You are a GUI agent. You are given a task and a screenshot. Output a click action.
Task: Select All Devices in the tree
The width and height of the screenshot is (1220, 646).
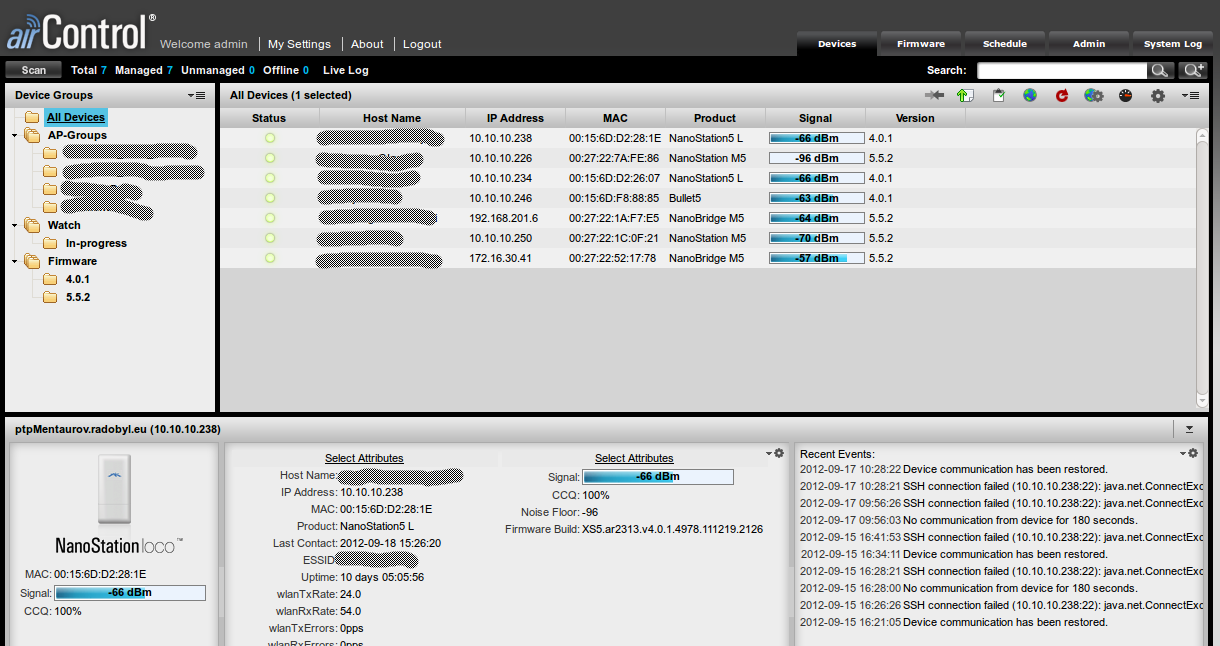click(76, 117)
